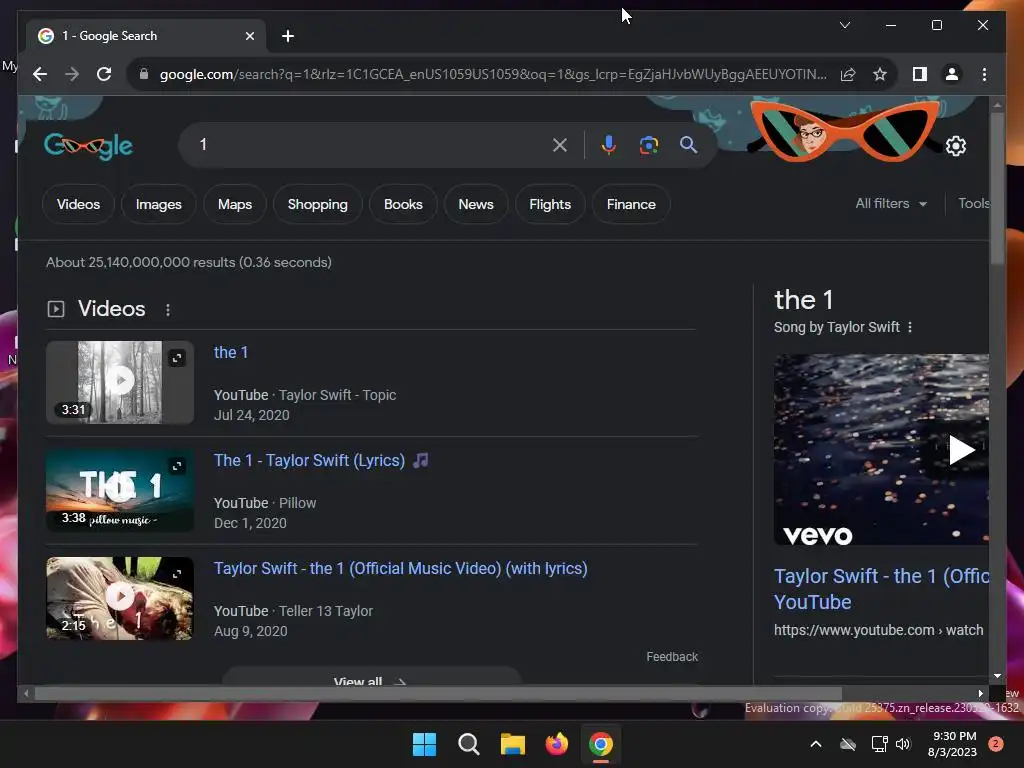Play the 2:15 video thumbnail
The image size is (1024, 768).
pos(120,598)
